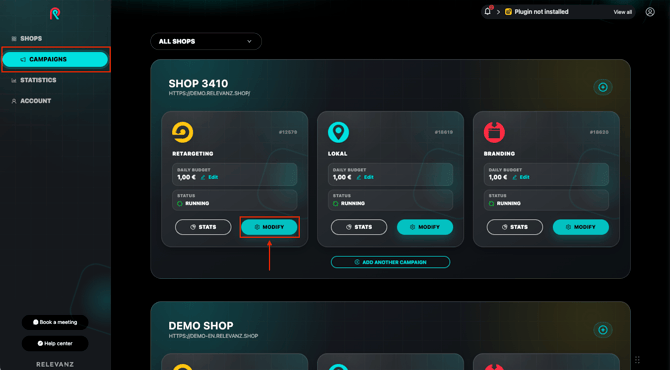Screen dimensions: 670x370
Task: Click the Demo Shop heading
Action: pos(201,326)
